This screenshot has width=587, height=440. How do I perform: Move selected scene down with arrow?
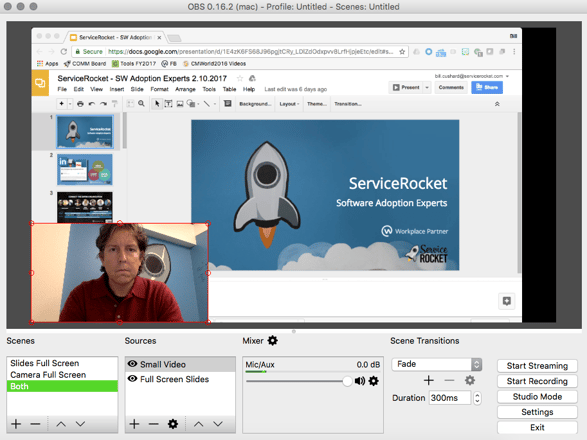pos(80,424)
